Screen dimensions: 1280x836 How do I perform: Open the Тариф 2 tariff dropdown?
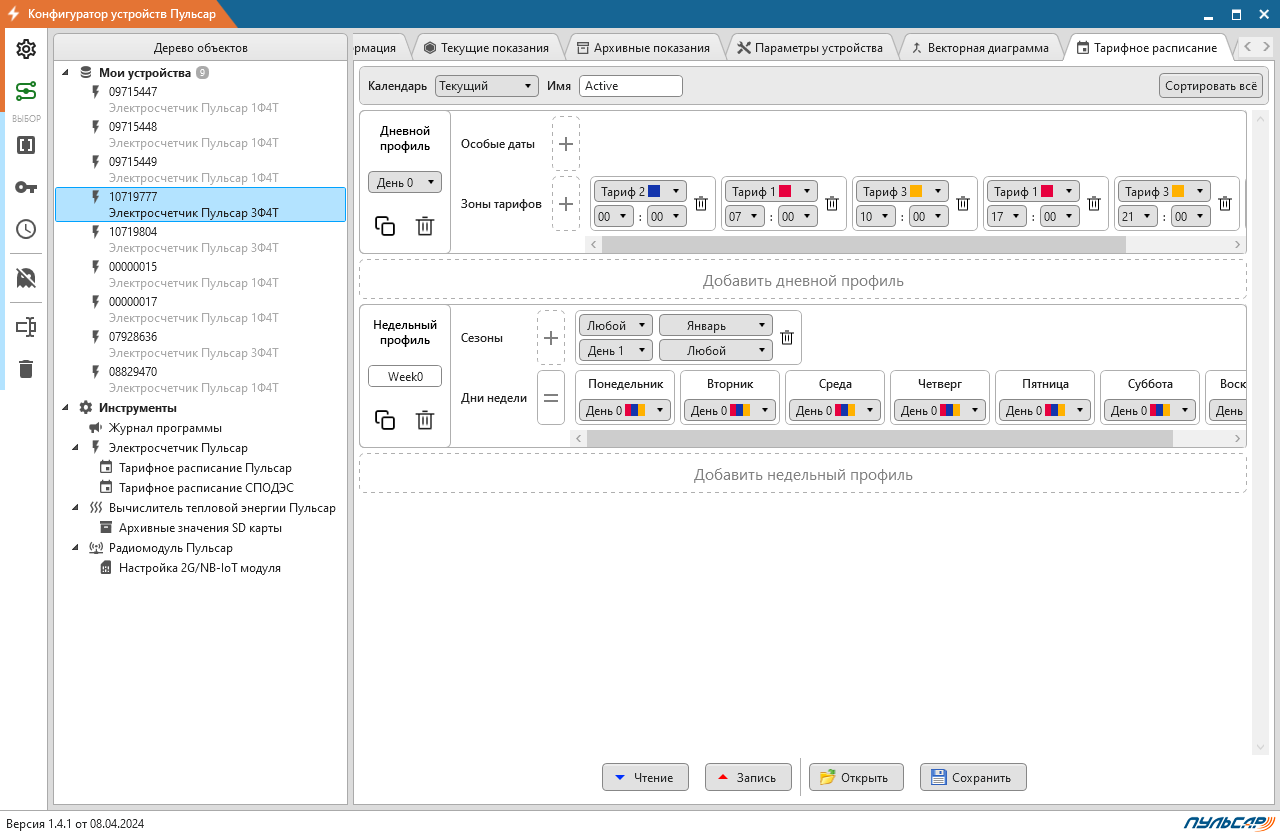coord(640,191)
